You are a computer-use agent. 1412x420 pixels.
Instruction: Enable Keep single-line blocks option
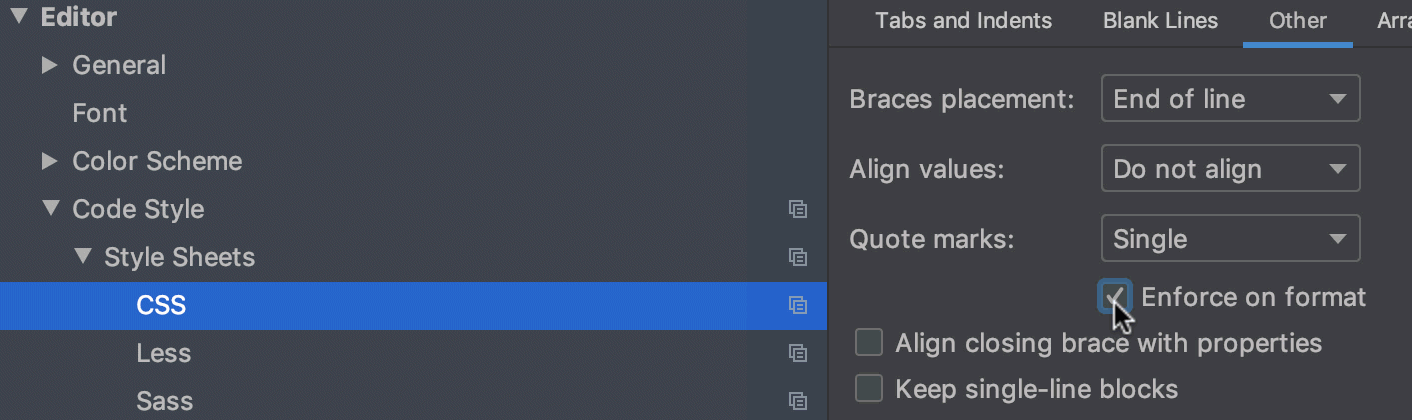pyautogui.click(x=869, y=389)
